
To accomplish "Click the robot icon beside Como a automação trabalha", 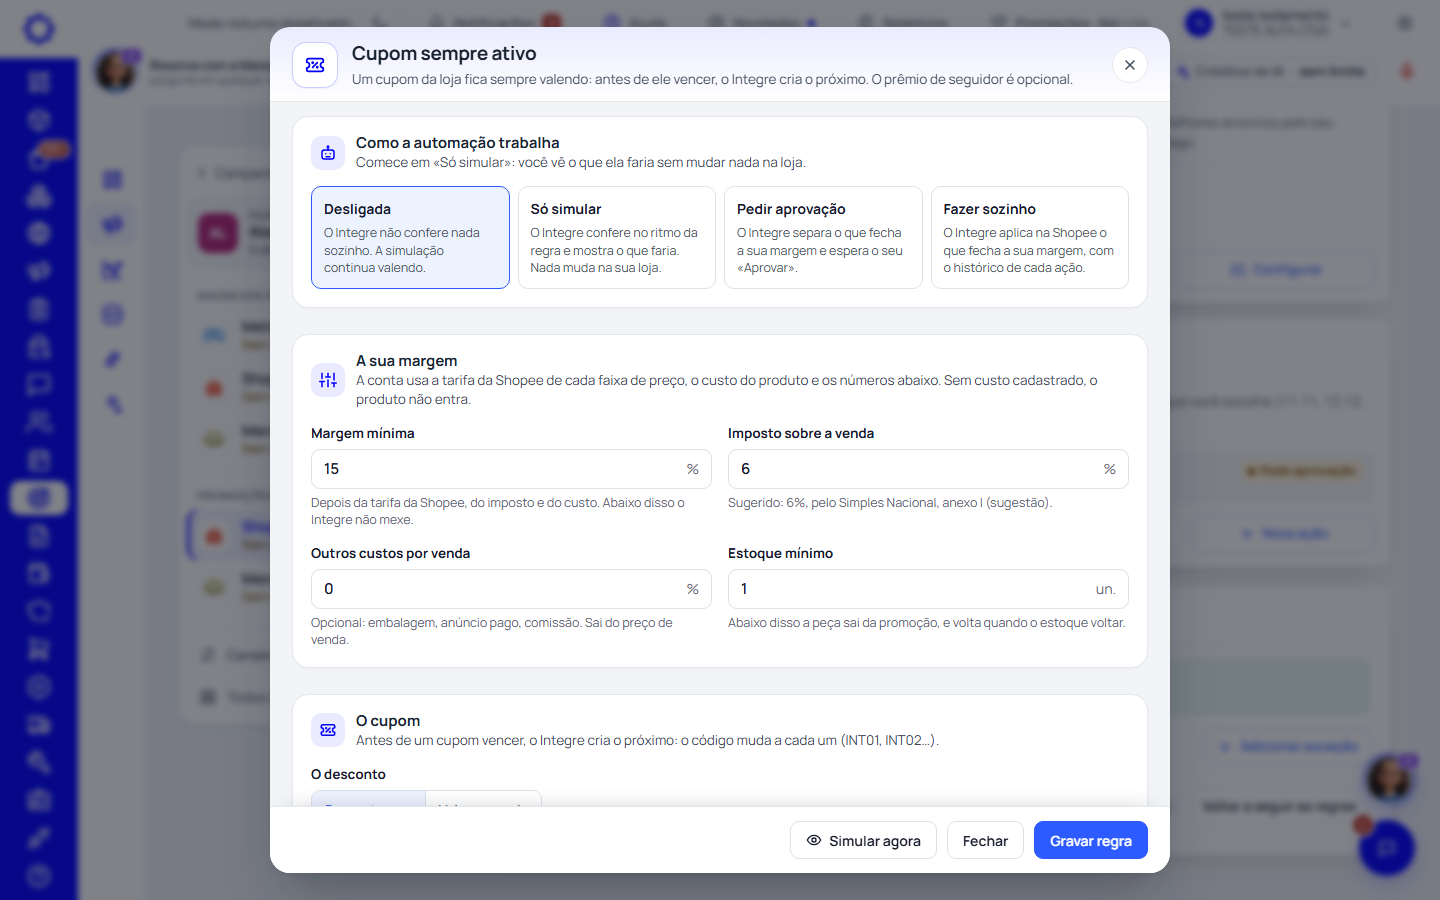I will (x=328, y=153).
